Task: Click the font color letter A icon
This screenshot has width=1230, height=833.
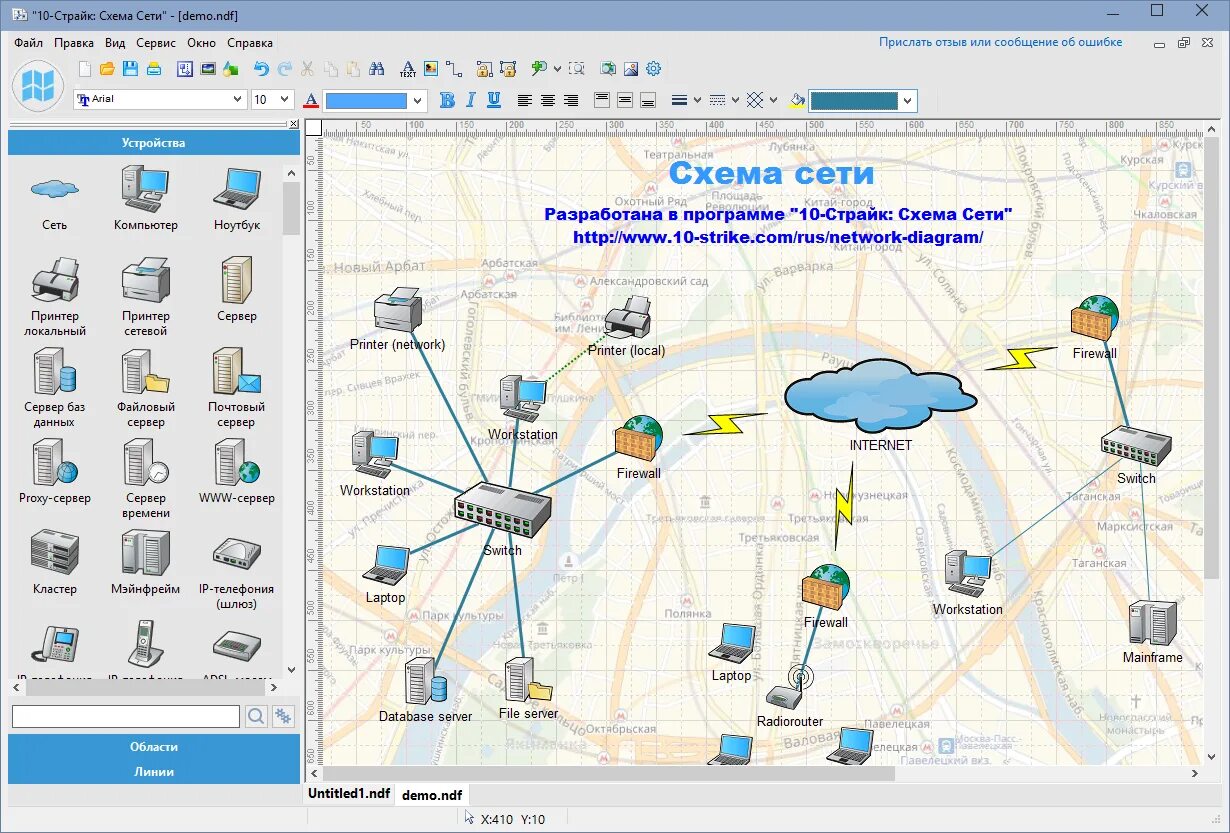Action: [311, 100]
